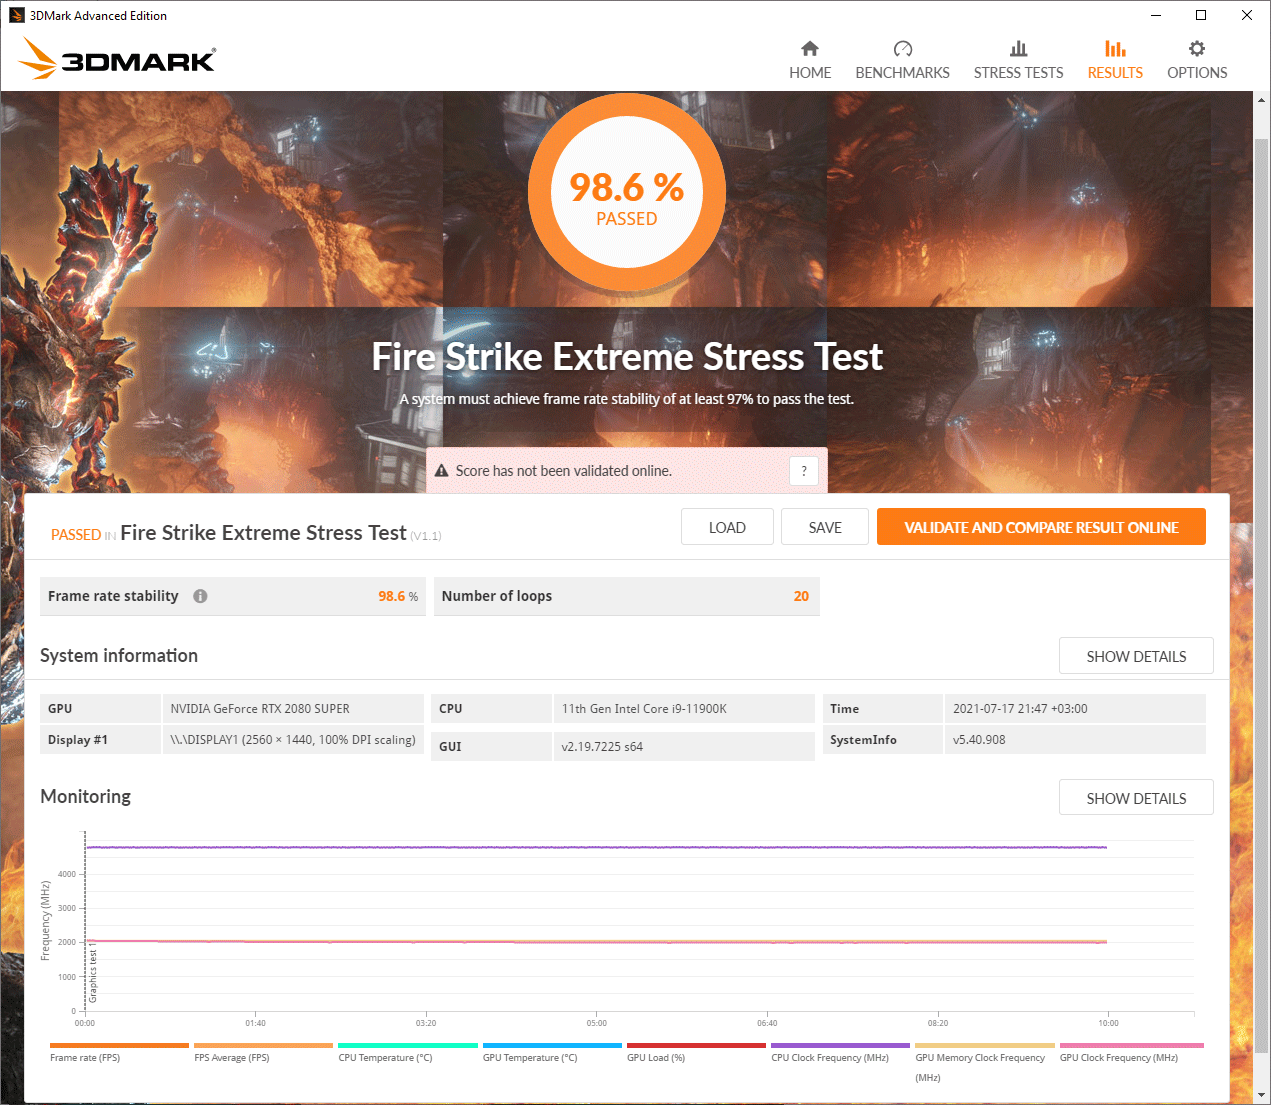Click the Frame rate stability '98.6 %' value
This screenshot has height=1105, width=1271.
point(398,596)
